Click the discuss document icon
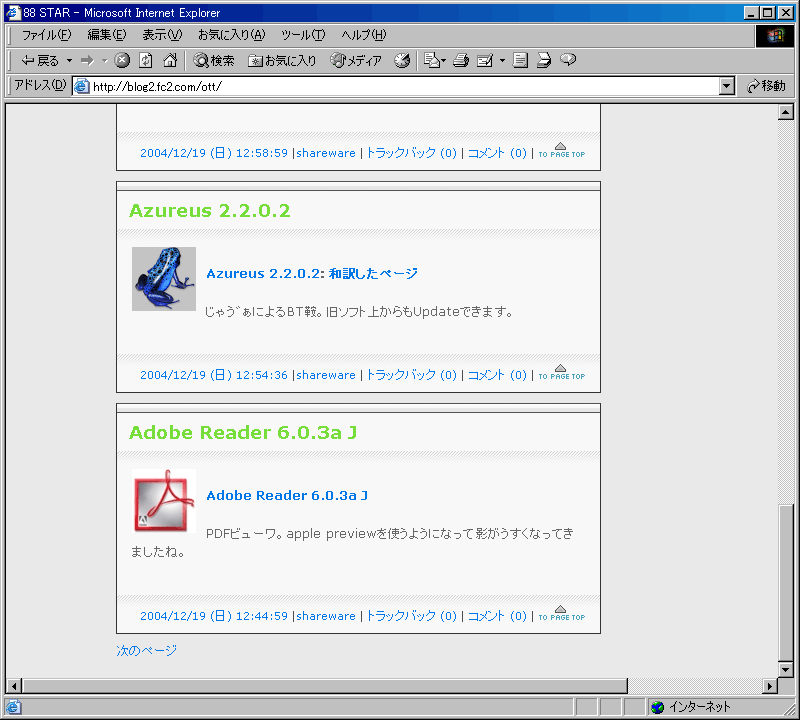This screenshot has width=800, height=720. [x=520, y=61]
